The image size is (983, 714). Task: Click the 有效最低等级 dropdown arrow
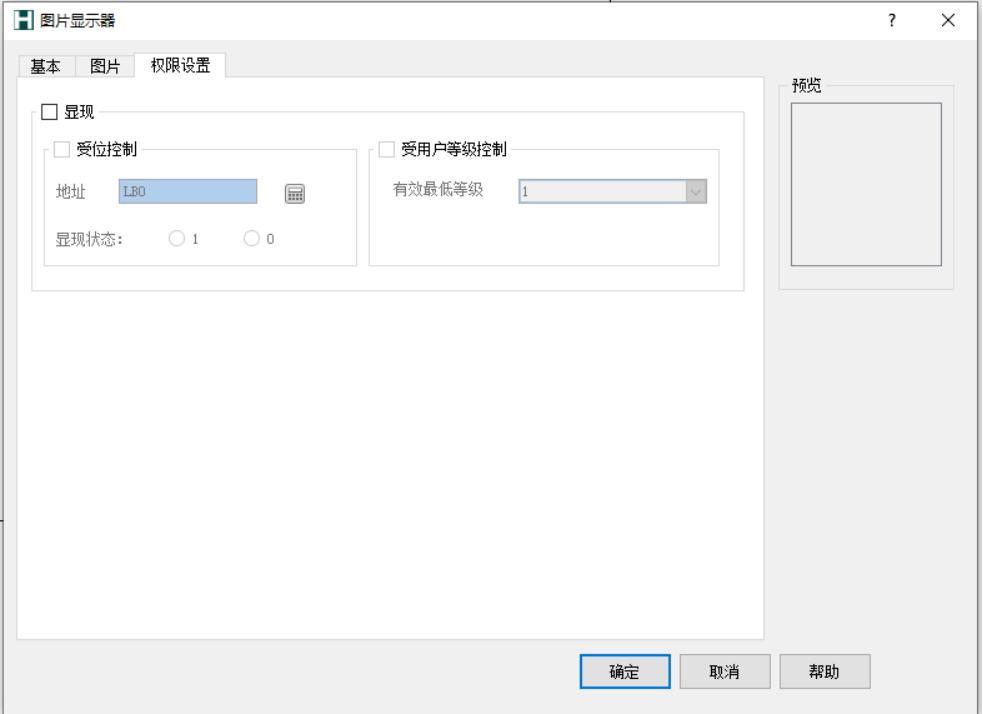click(696, 192)
